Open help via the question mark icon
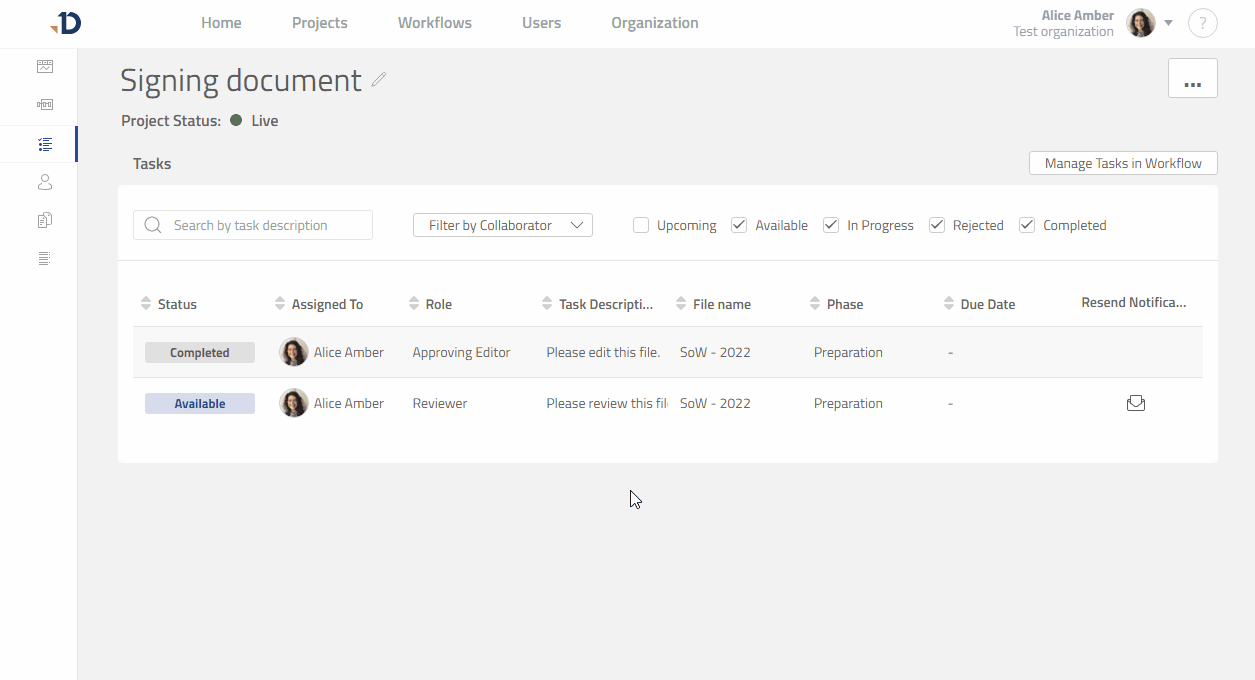The image size is (1255, 680). 1203,22
